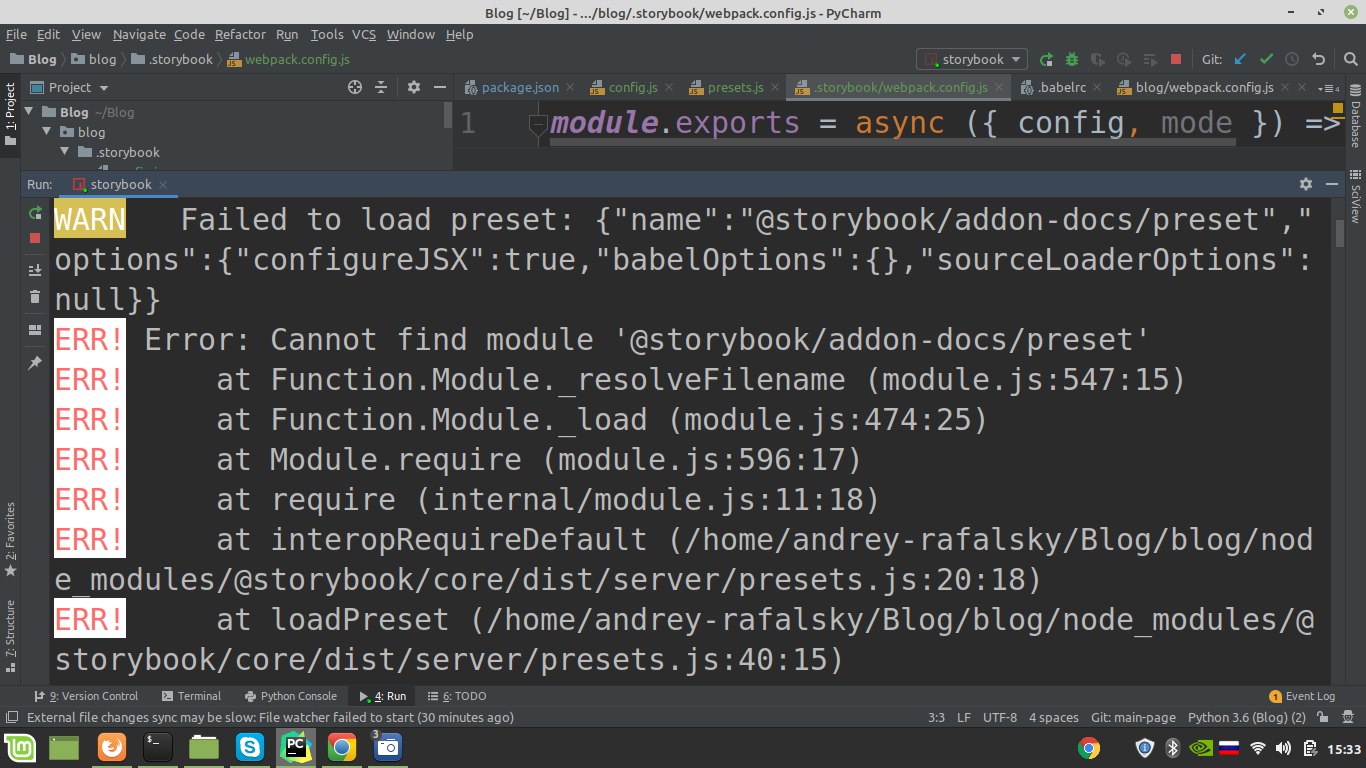Click the Bluetooth tray icon
Viewport: 1366px width, 768px height.
1174,748
